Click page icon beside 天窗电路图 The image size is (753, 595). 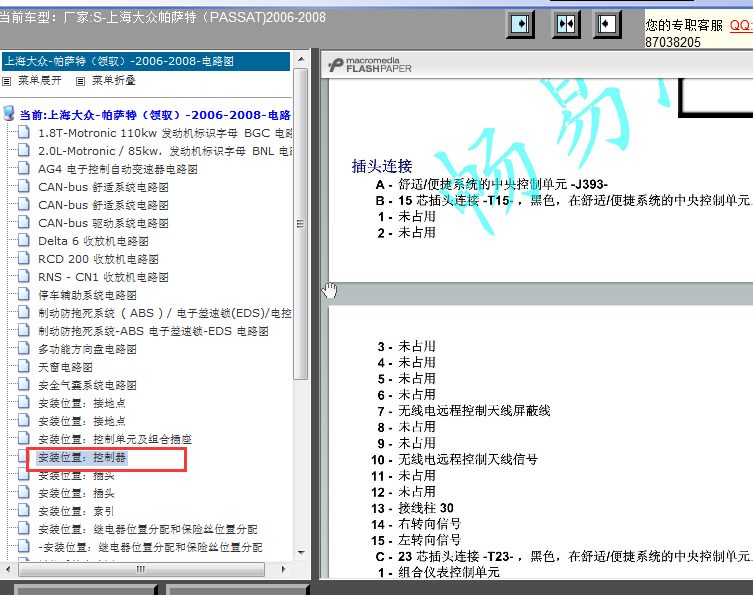pyautogui.click(x=24, y=366)
